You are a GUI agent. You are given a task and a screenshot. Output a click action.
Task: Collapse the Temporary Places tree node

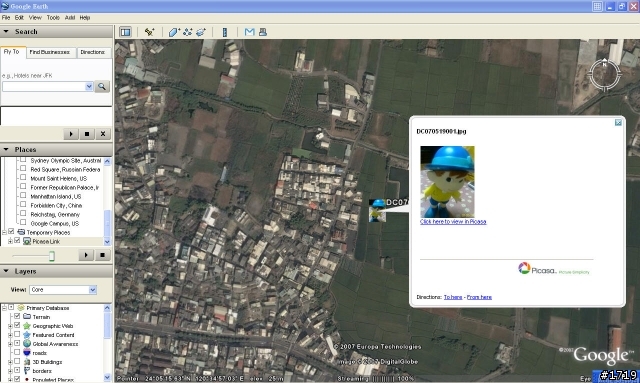click(4, 232)
